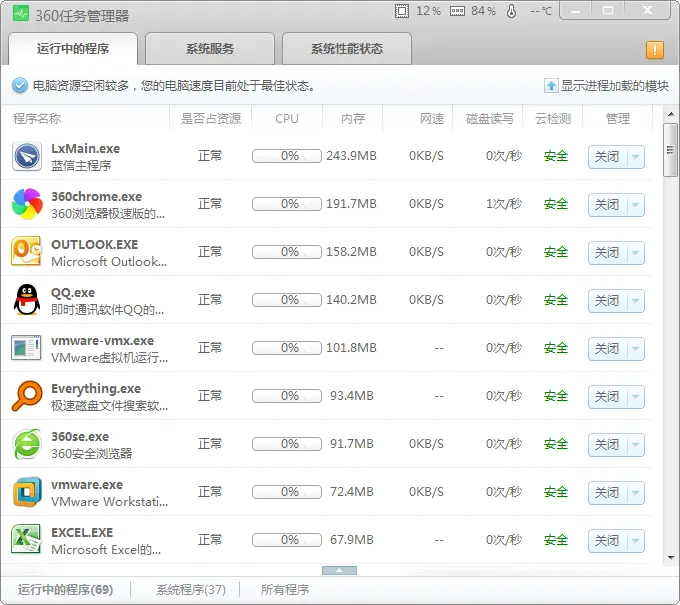Screen dimensions: 680x605
Task: Click the vmware-vmx.exe process icon
Action: pos(26,348)
